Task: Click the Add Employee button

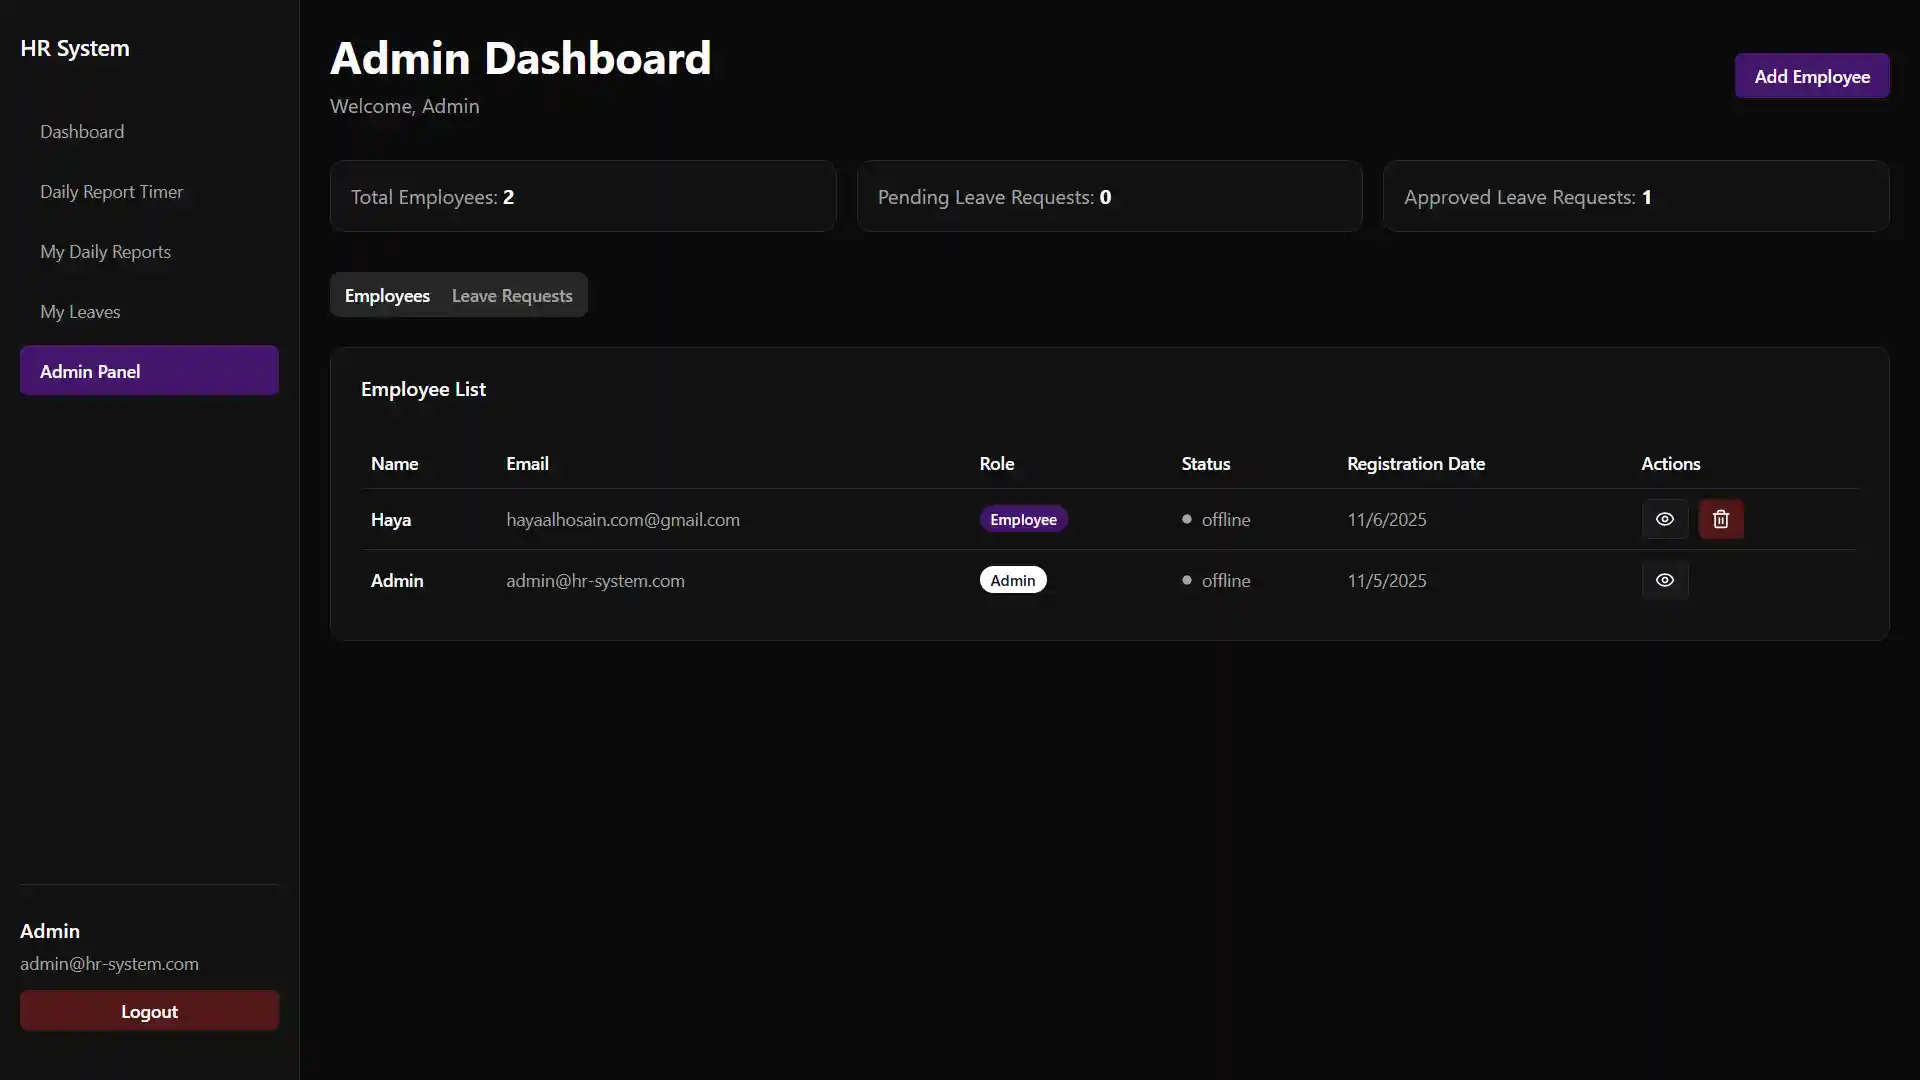Action: pyautogui.click(x=1811, y=76)
